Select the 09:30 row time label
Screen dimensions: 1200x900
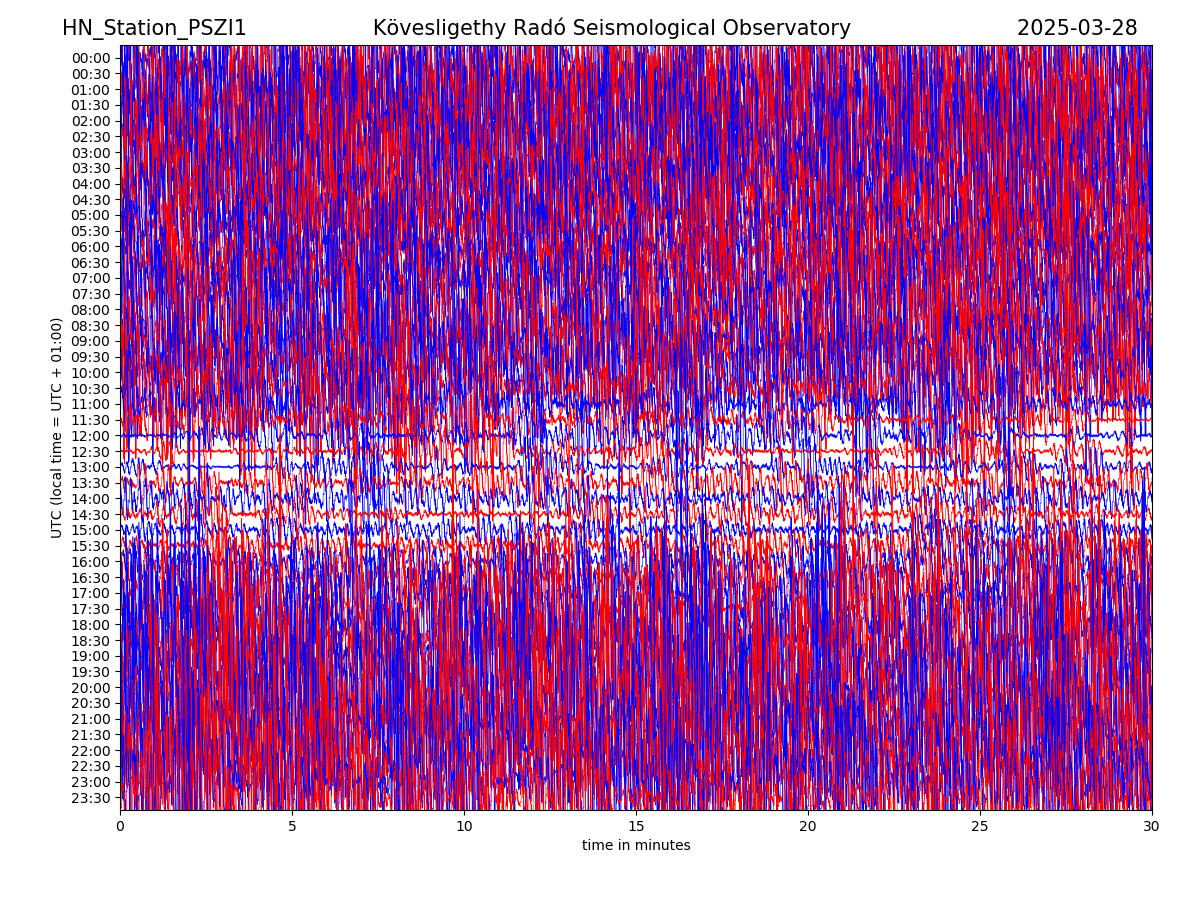point(91,357)
